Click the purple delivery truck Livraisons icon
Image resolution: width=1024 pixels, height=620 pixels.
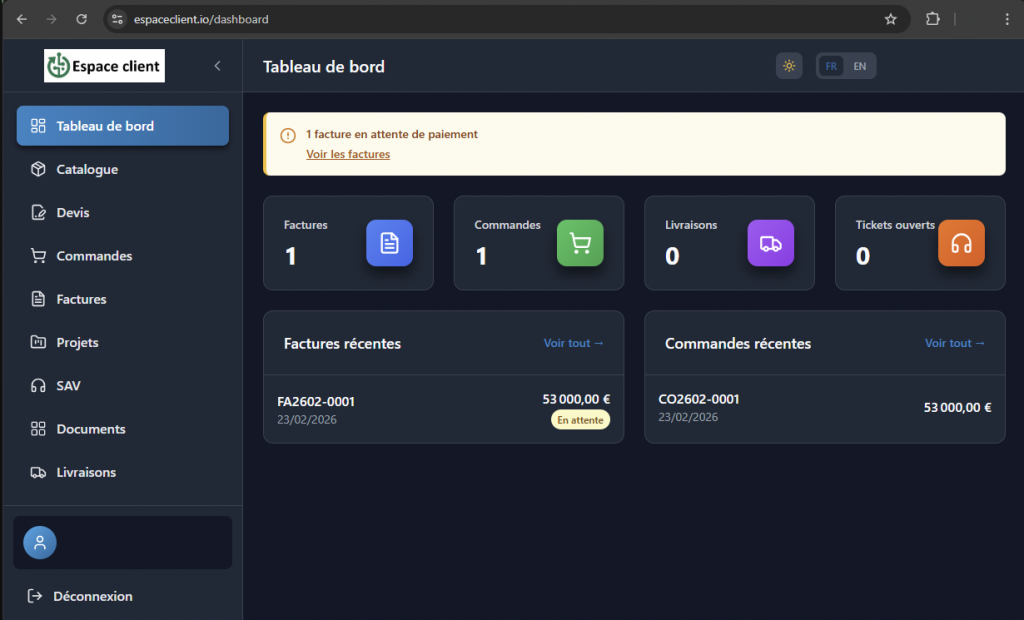pyautogui.click(x=770, y=243)
